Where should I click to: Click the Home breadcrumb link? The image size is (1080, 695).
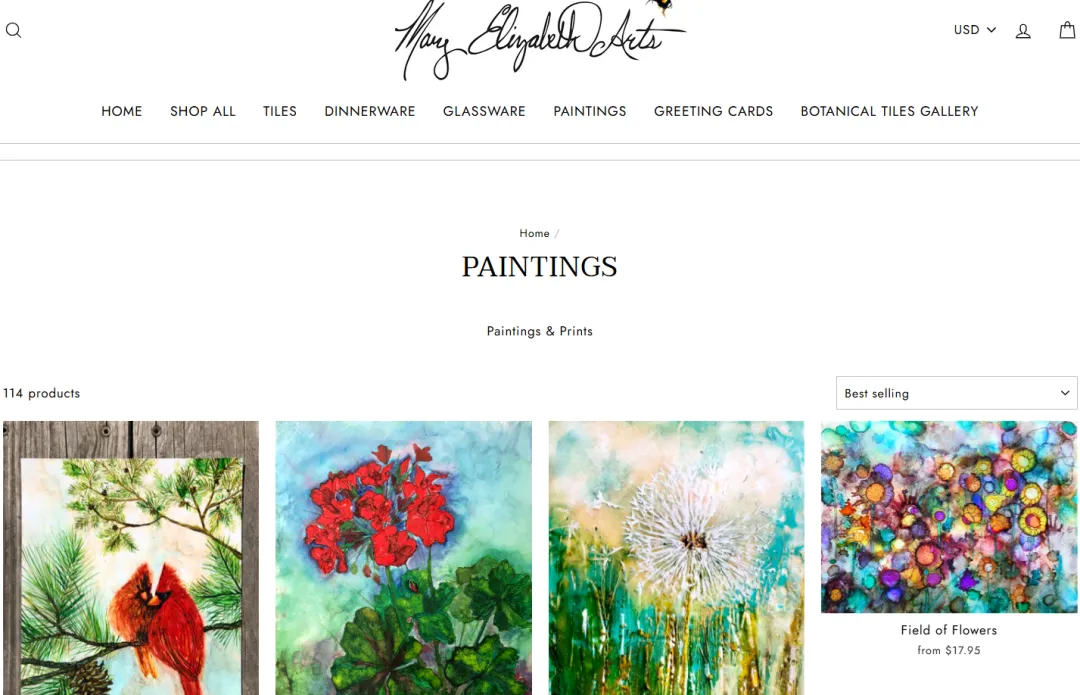tap(534, 234)
